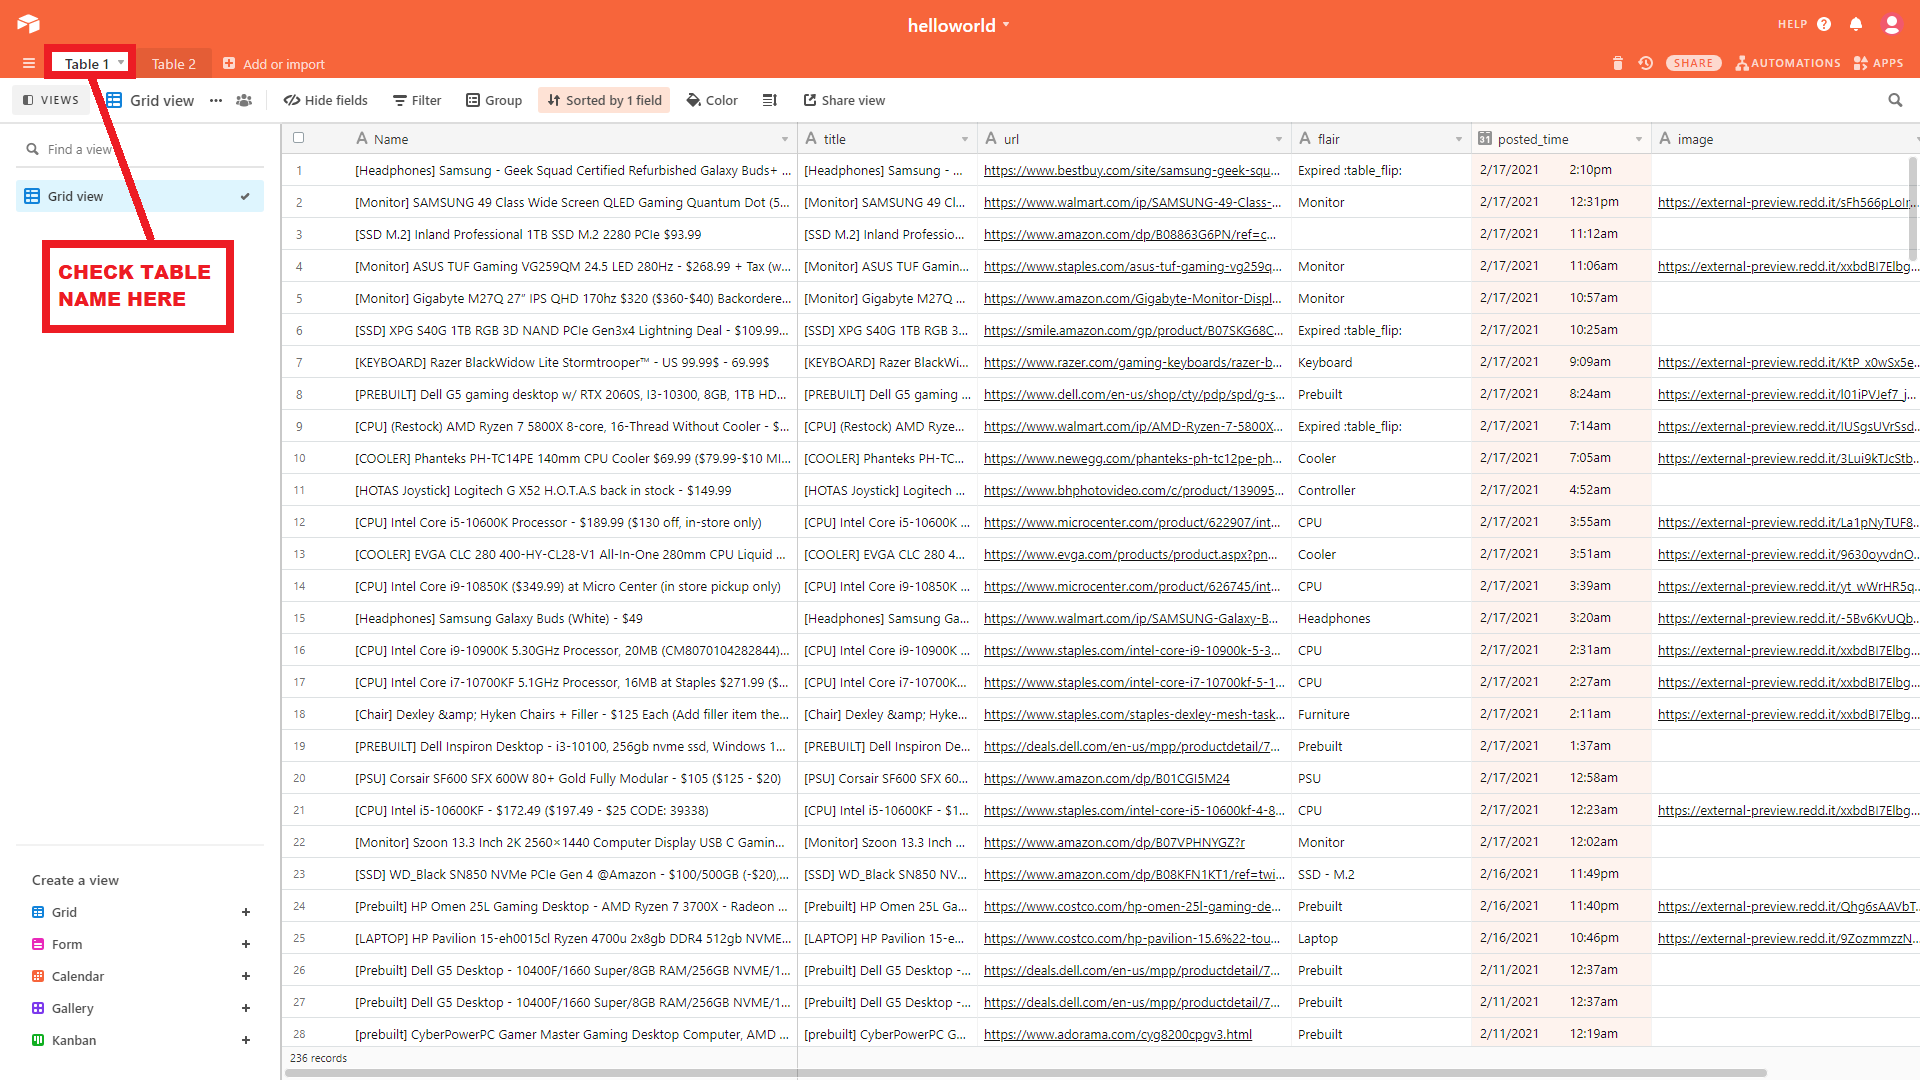Open the bestbuy.com link in row 1
1920x1080 pixels.
[x=1132, y=171]
